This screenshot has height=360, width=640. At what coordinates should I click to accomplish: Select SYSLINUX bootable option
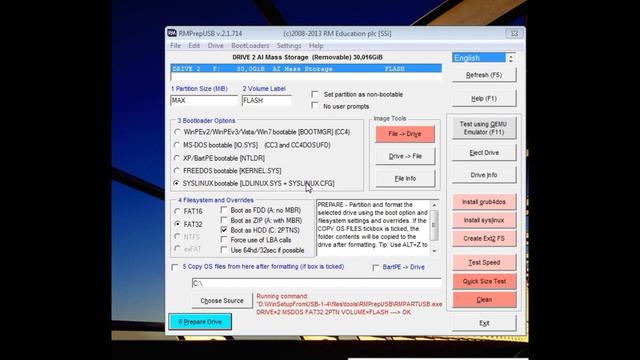click(177, 184)
